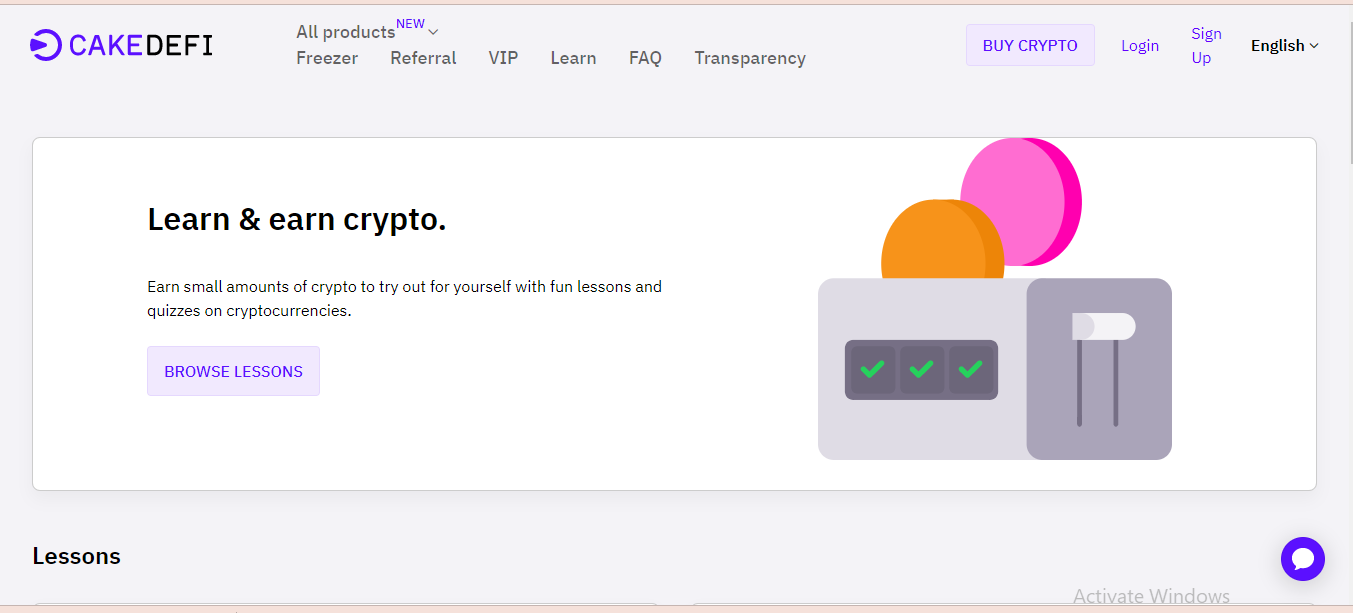Click the Lessons section heading
Image resolution: width=1353 pixels, height=613 pixels.
point(76,556)
